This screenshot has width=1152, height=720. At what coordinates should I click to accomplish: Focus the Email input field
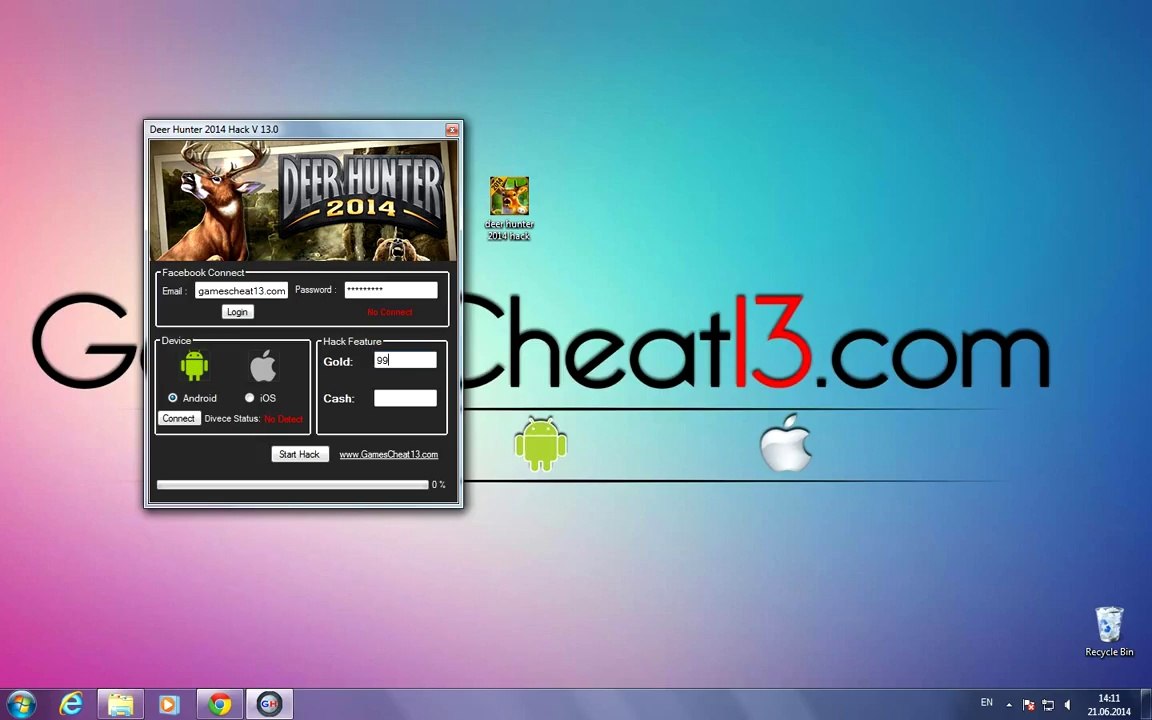click(241, 290)
